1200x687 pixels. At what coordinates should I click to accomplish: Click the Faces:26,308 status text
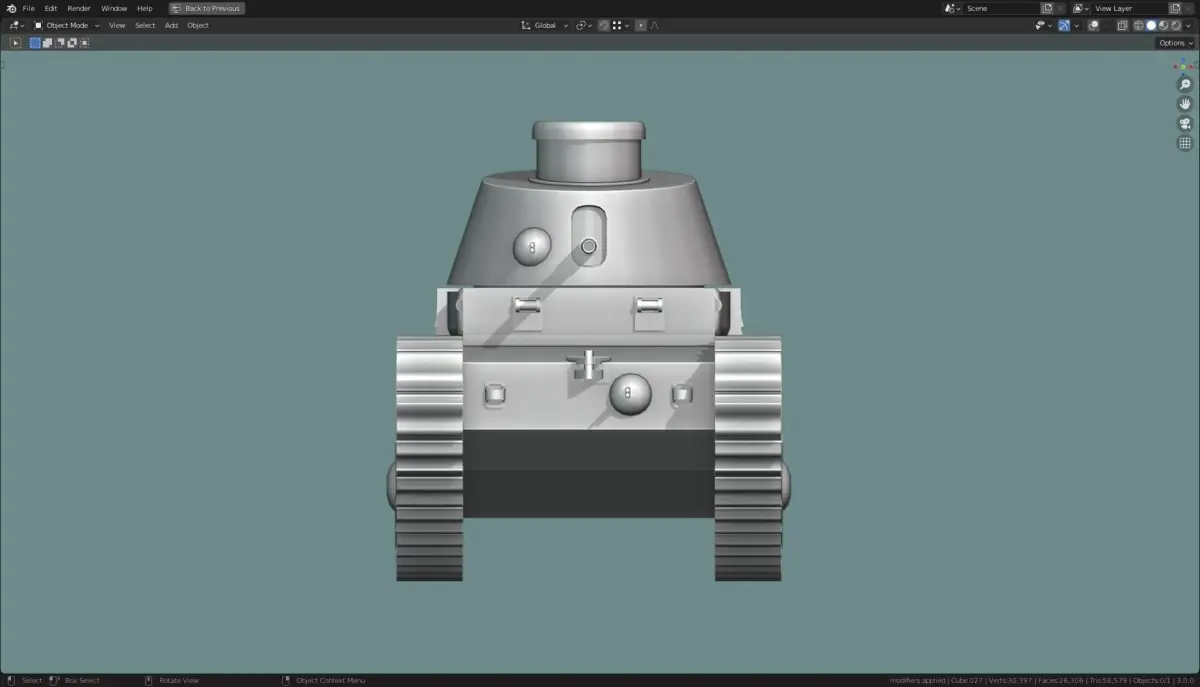(1063, 680)
